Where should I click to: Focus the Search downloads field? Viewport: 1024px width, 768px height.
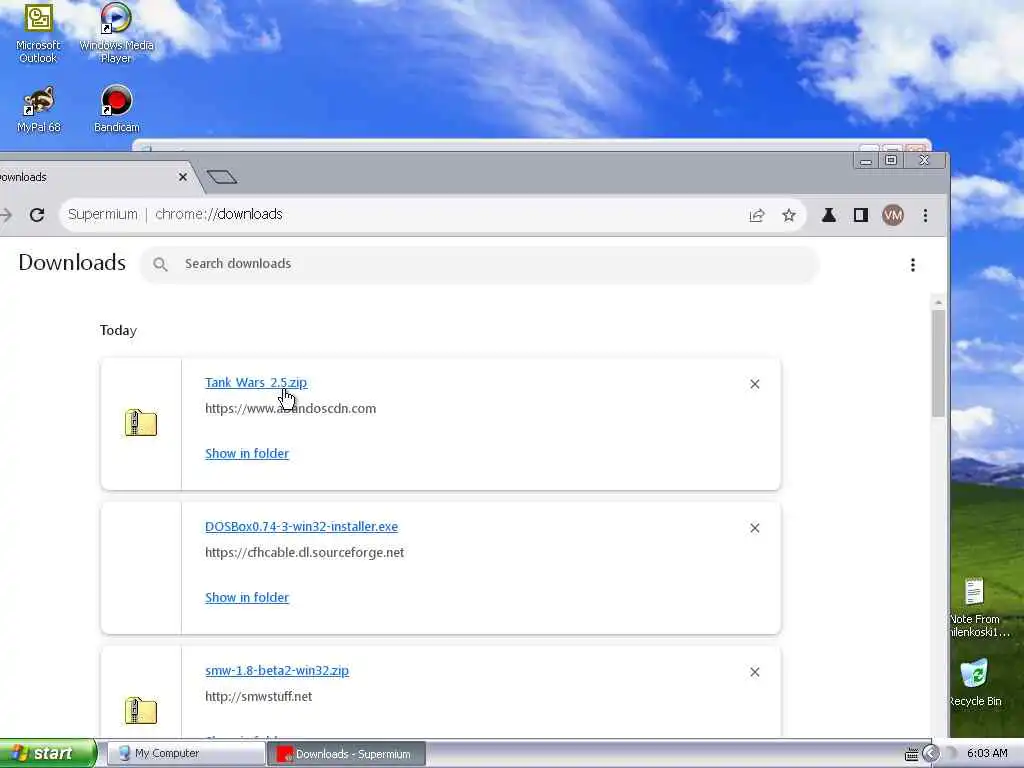click(480, 264)
